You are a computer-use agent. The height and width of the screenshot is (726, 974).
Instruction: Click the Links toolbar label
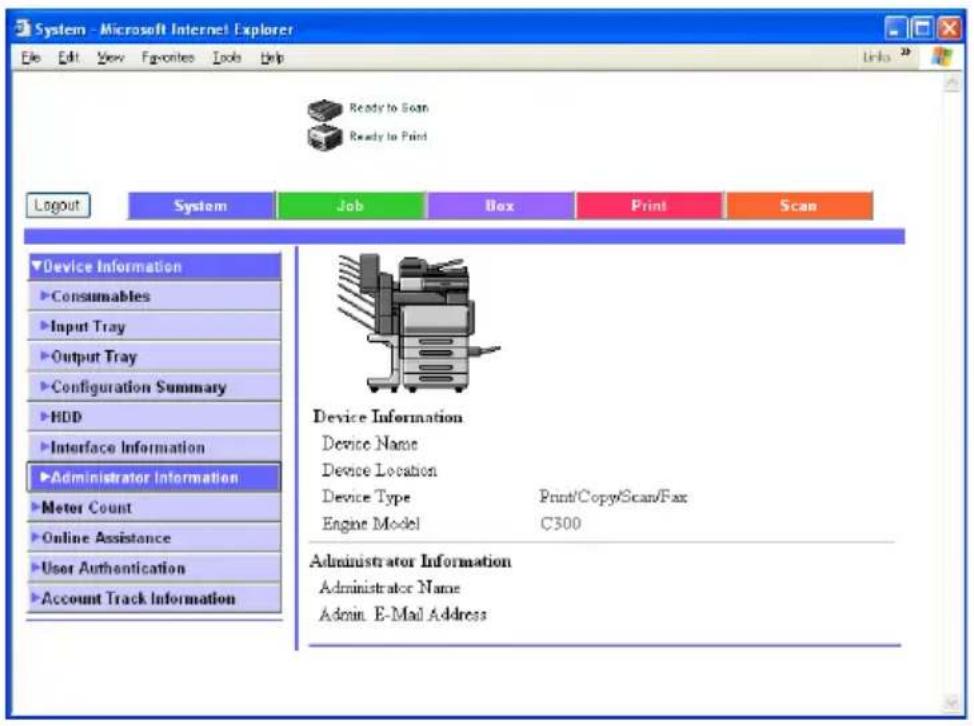pos(876,57)
